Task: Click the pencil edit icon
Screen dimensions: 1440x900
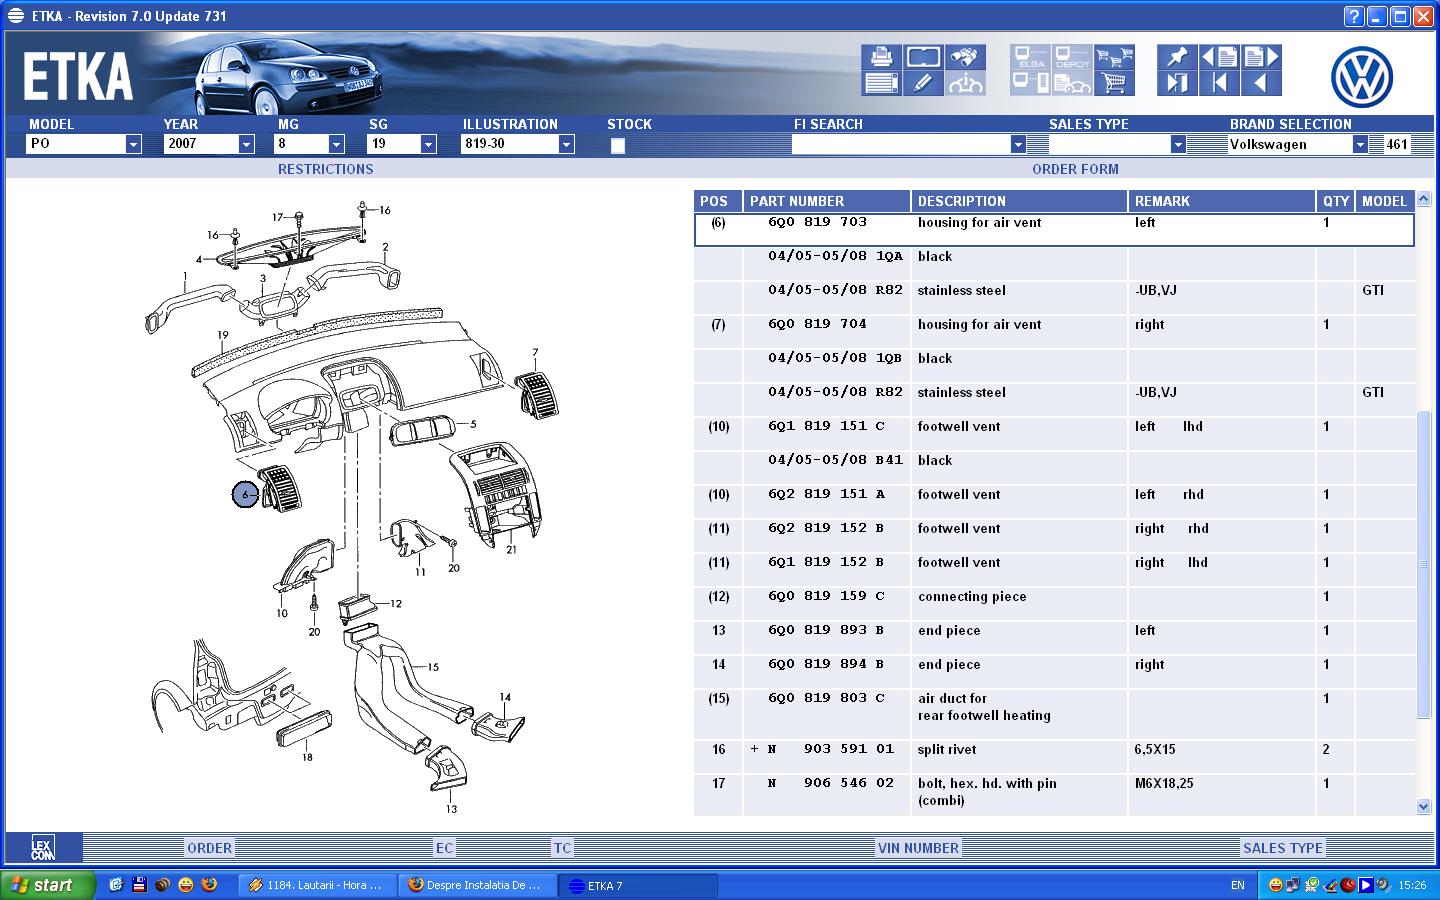Action: [923, 83]
